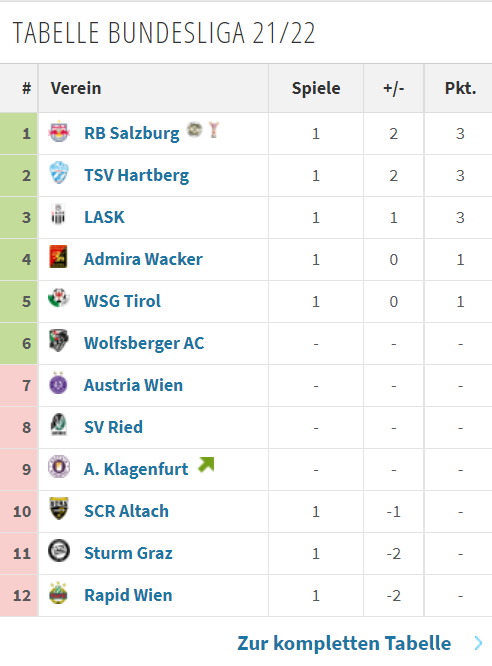Open the chevron next to Zur kompletten Tabelle

pos(478,643)
